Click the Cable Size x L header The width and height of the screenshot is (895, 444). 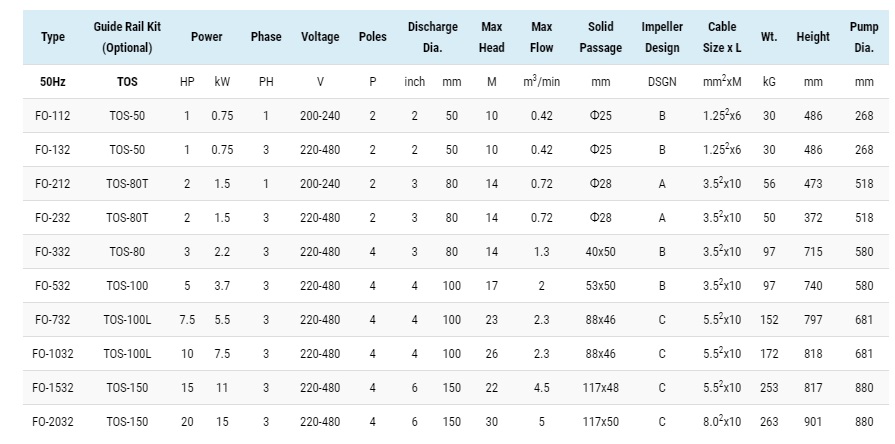coord(721,37)
